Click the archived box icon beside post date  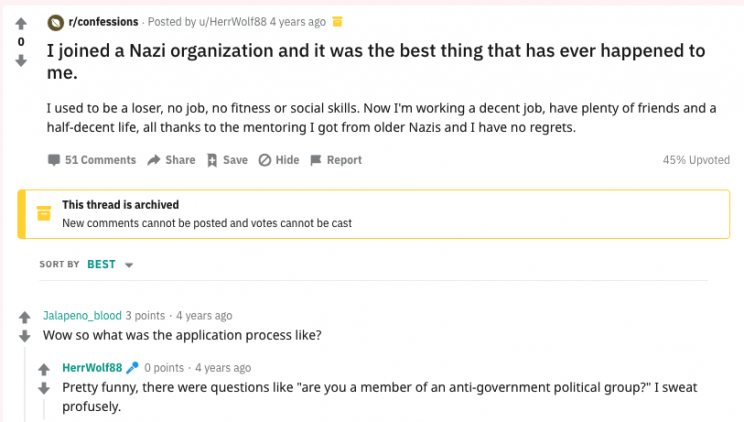click(x=337, y=21)
